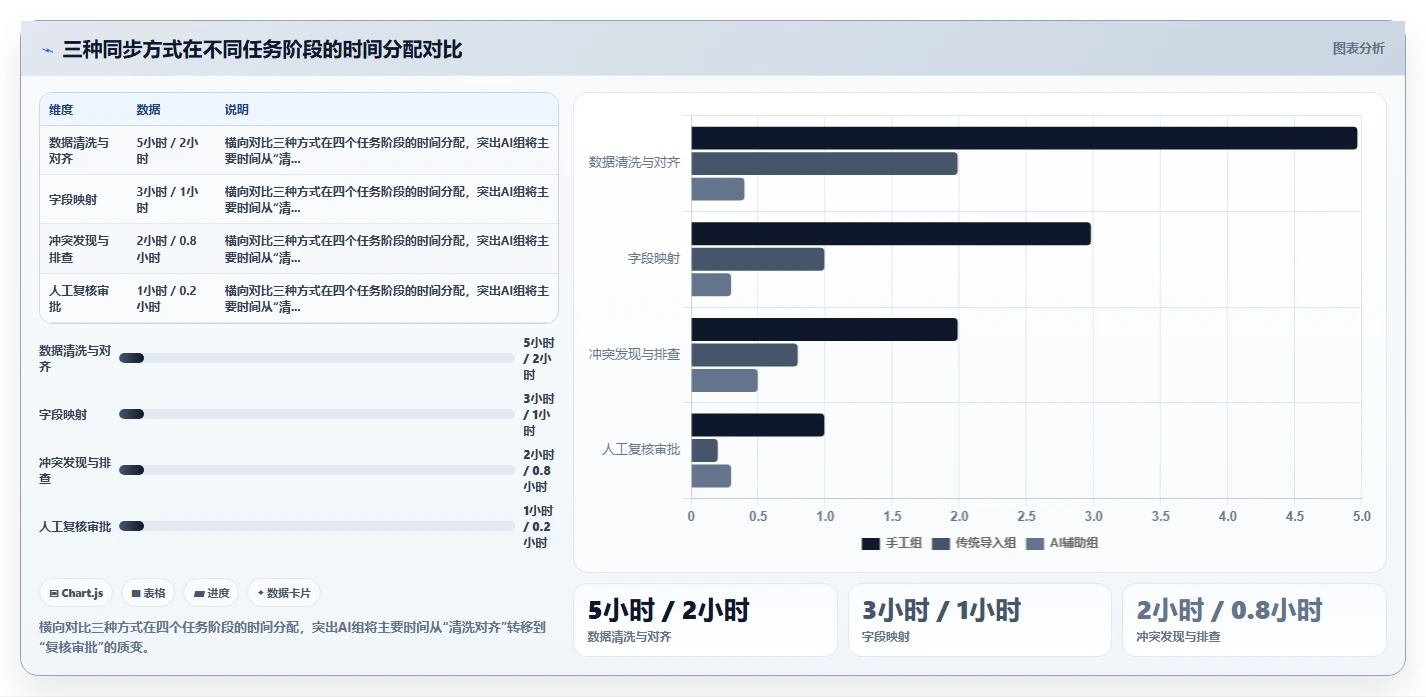The width and height of the screenshot is (1426, 697).
Task: Click the lightning icon beside the title
Action: 47,50
